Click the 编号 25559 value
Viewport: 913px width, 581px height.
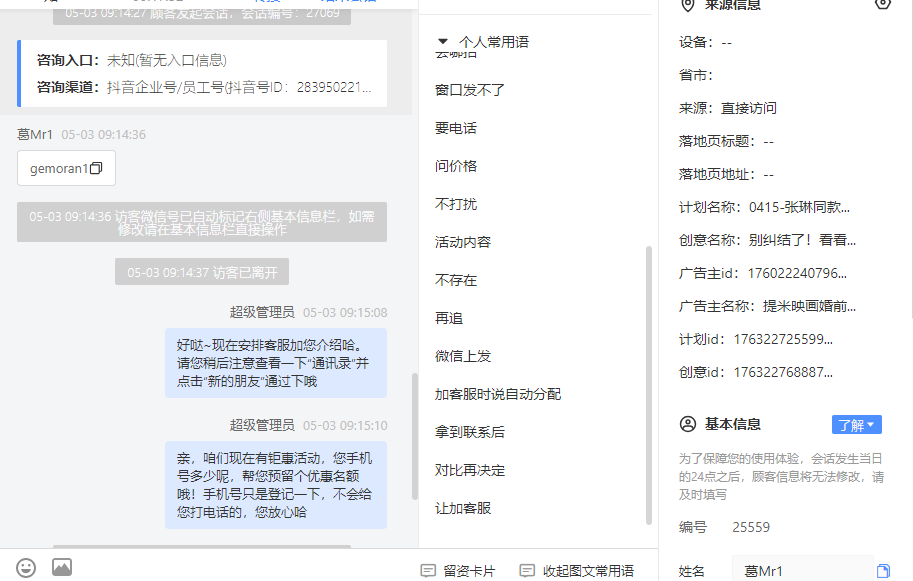point(751,527)
